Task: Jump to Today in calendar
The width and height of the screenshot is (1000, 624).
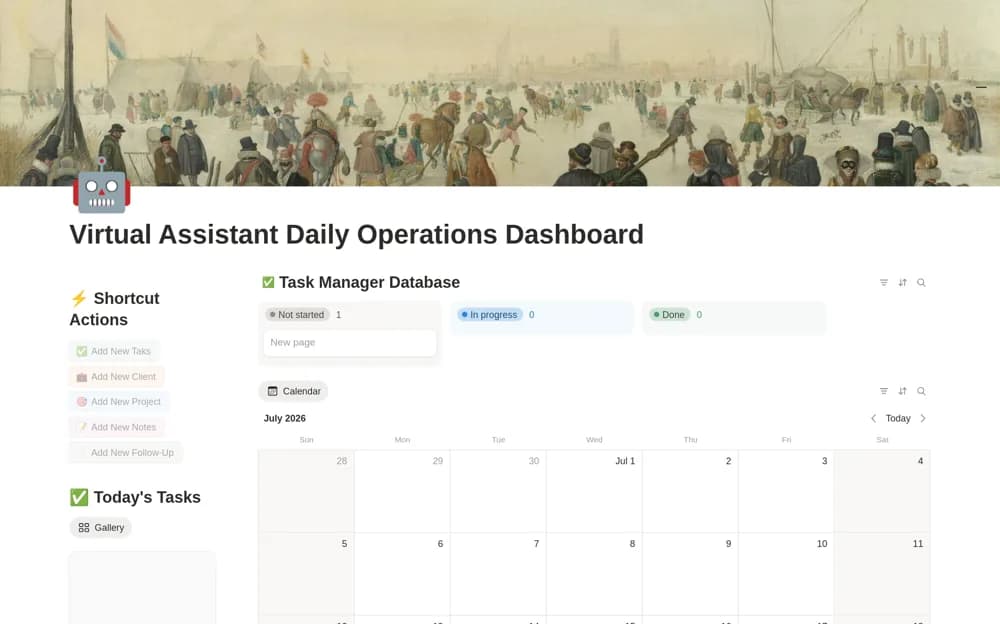Action: [897, 419]
